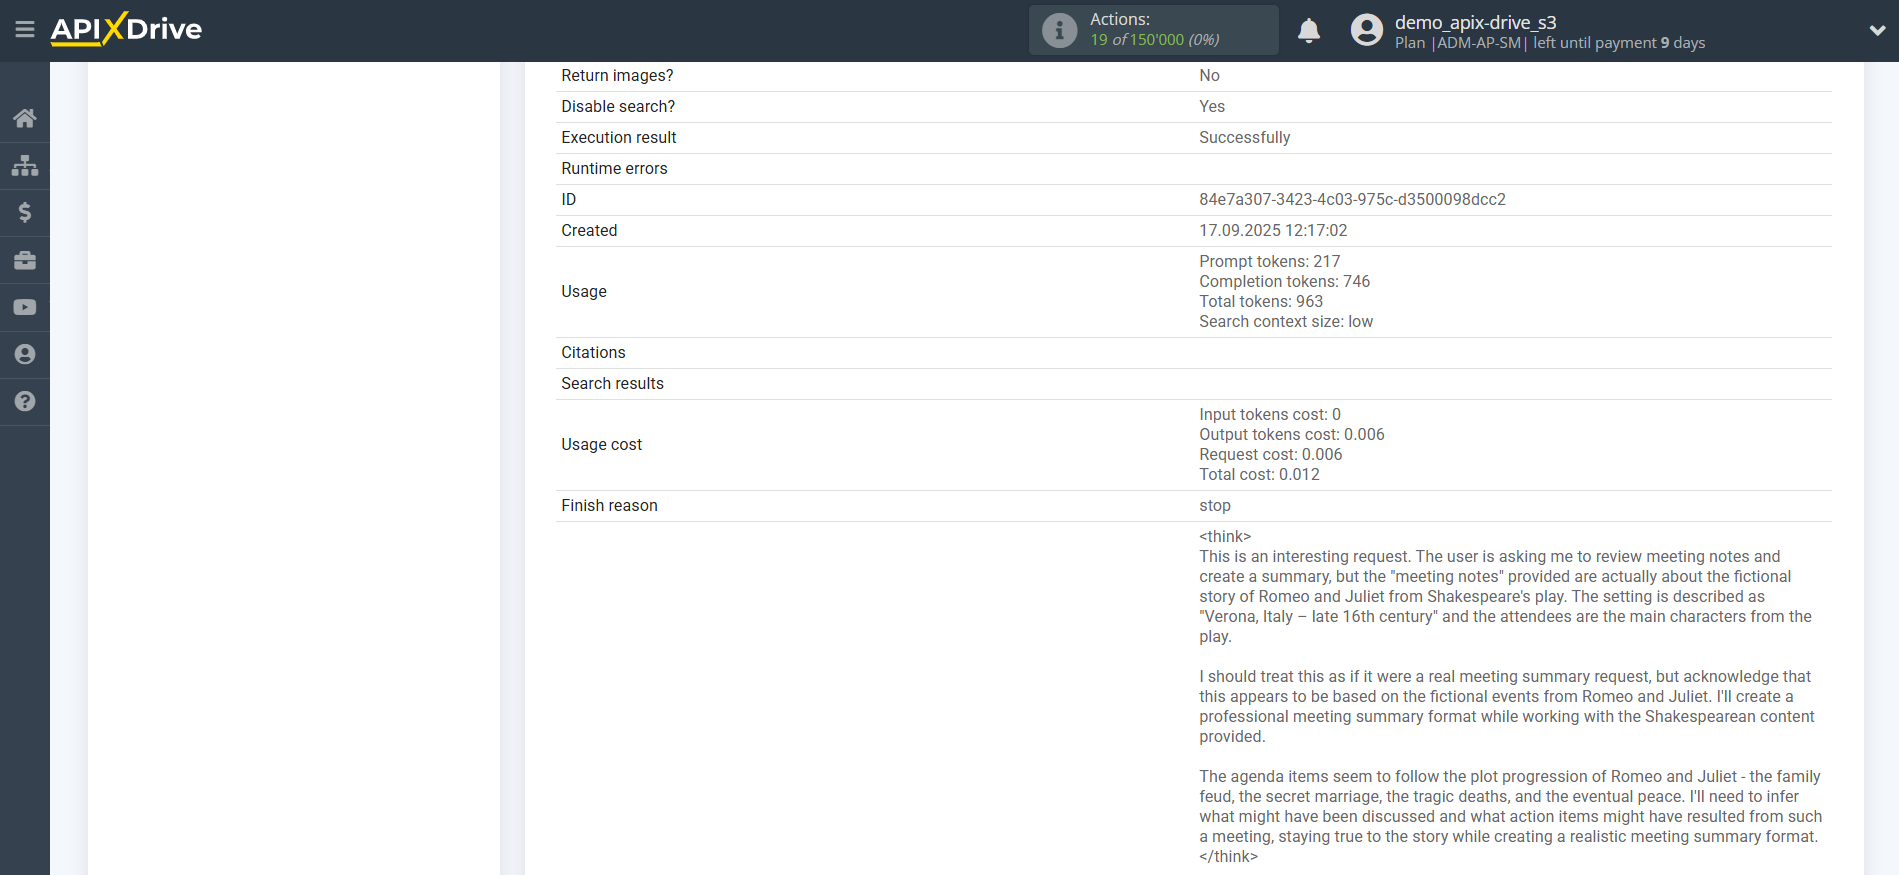
Task: Click the 'Completion tokens: 746' line
Action: [1284, 281]
